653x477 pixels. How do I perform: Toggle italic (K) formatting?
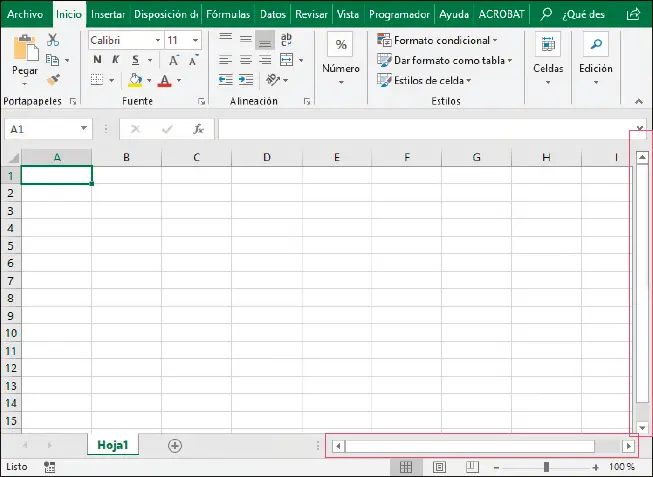[116, 60]
